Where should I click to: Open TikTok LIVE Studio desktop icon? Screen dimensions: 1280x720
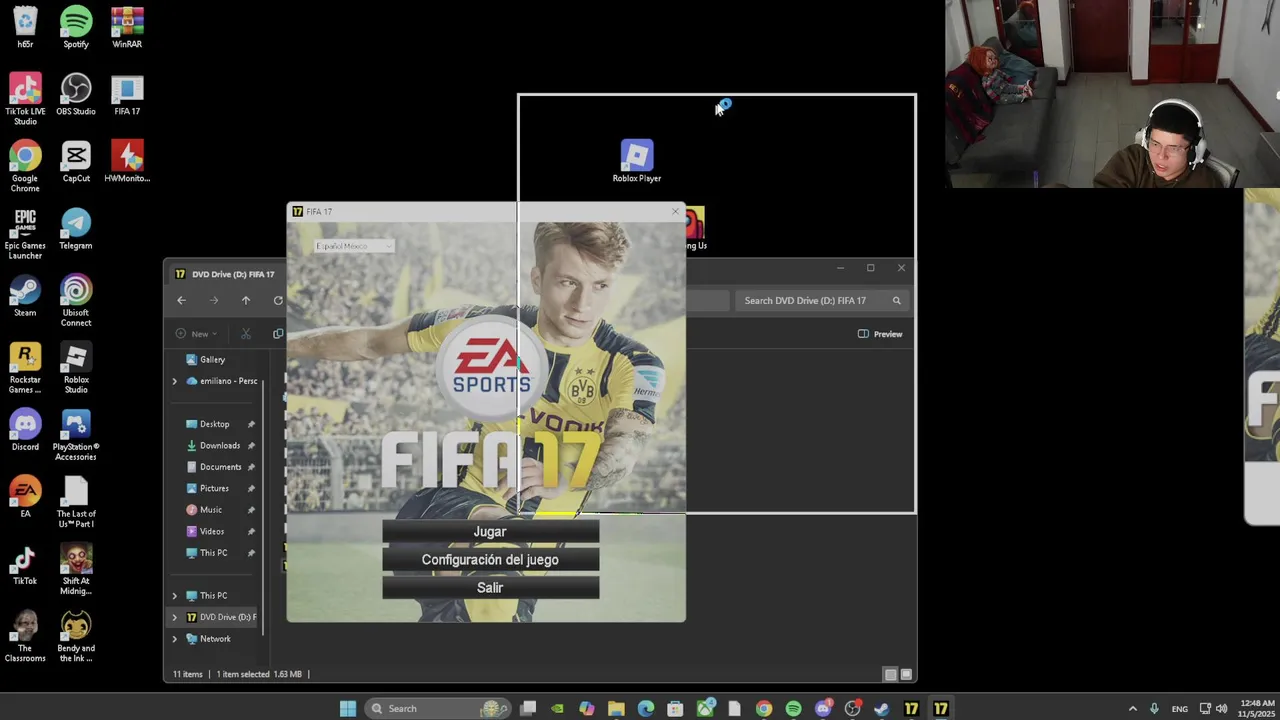click(25, 99)
